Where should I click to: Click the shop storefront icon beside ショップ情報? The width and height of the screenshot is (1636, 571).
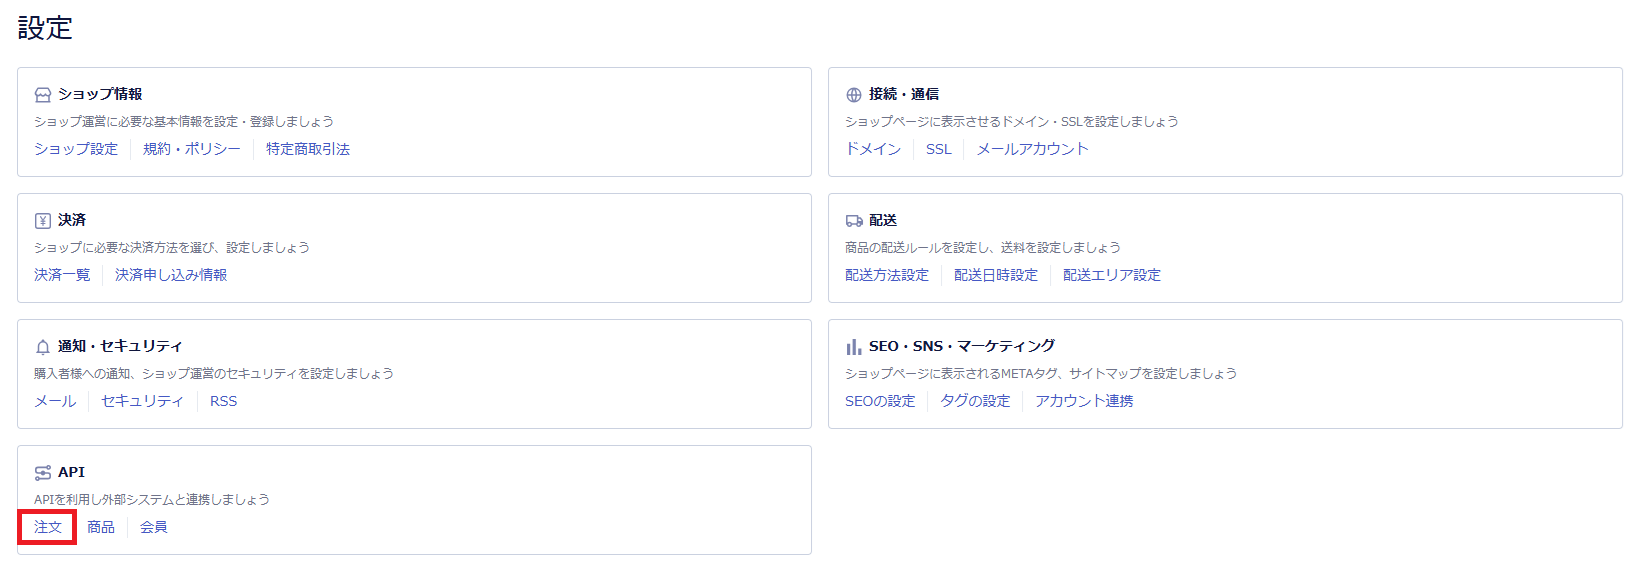point(43,95)
